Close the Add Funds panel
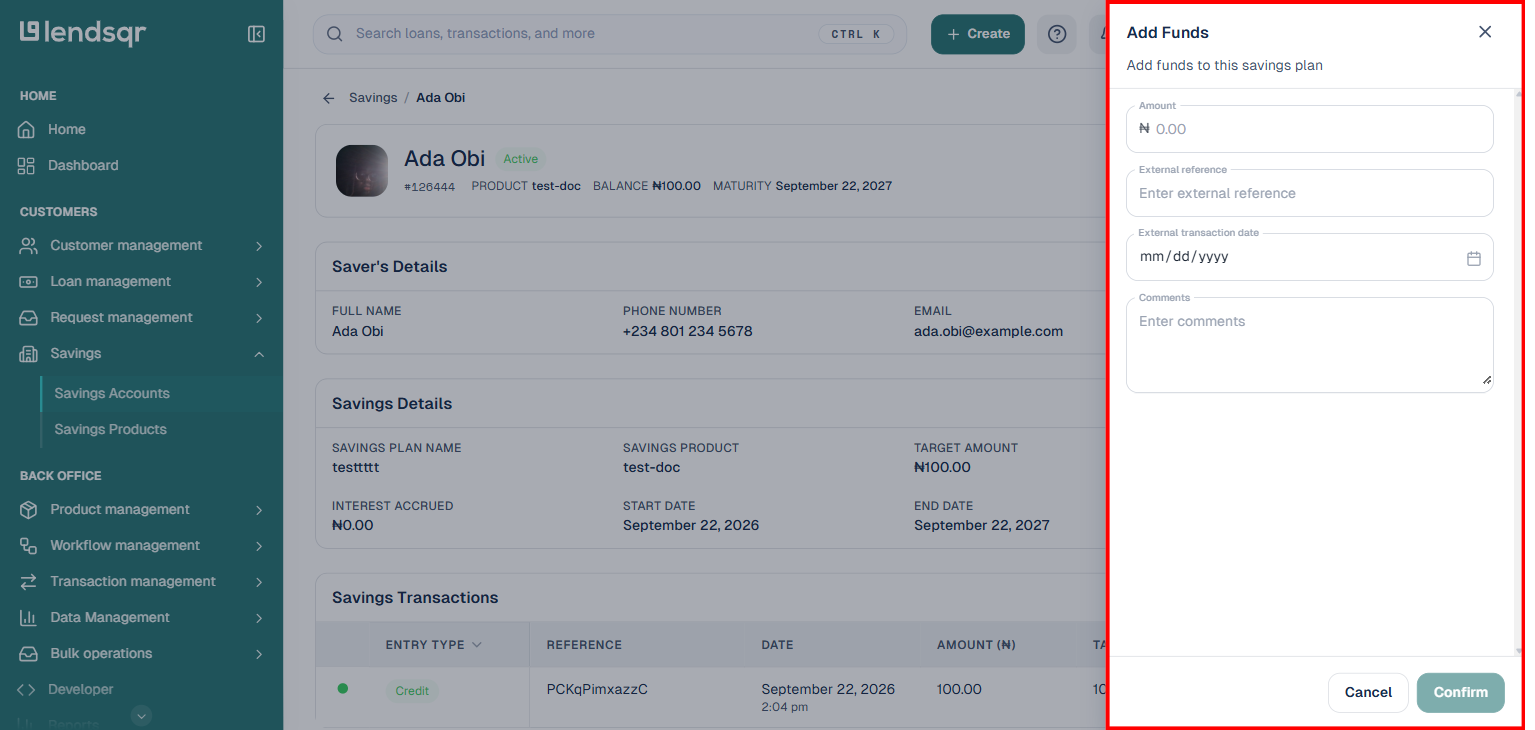 (x=1485, y=32)
